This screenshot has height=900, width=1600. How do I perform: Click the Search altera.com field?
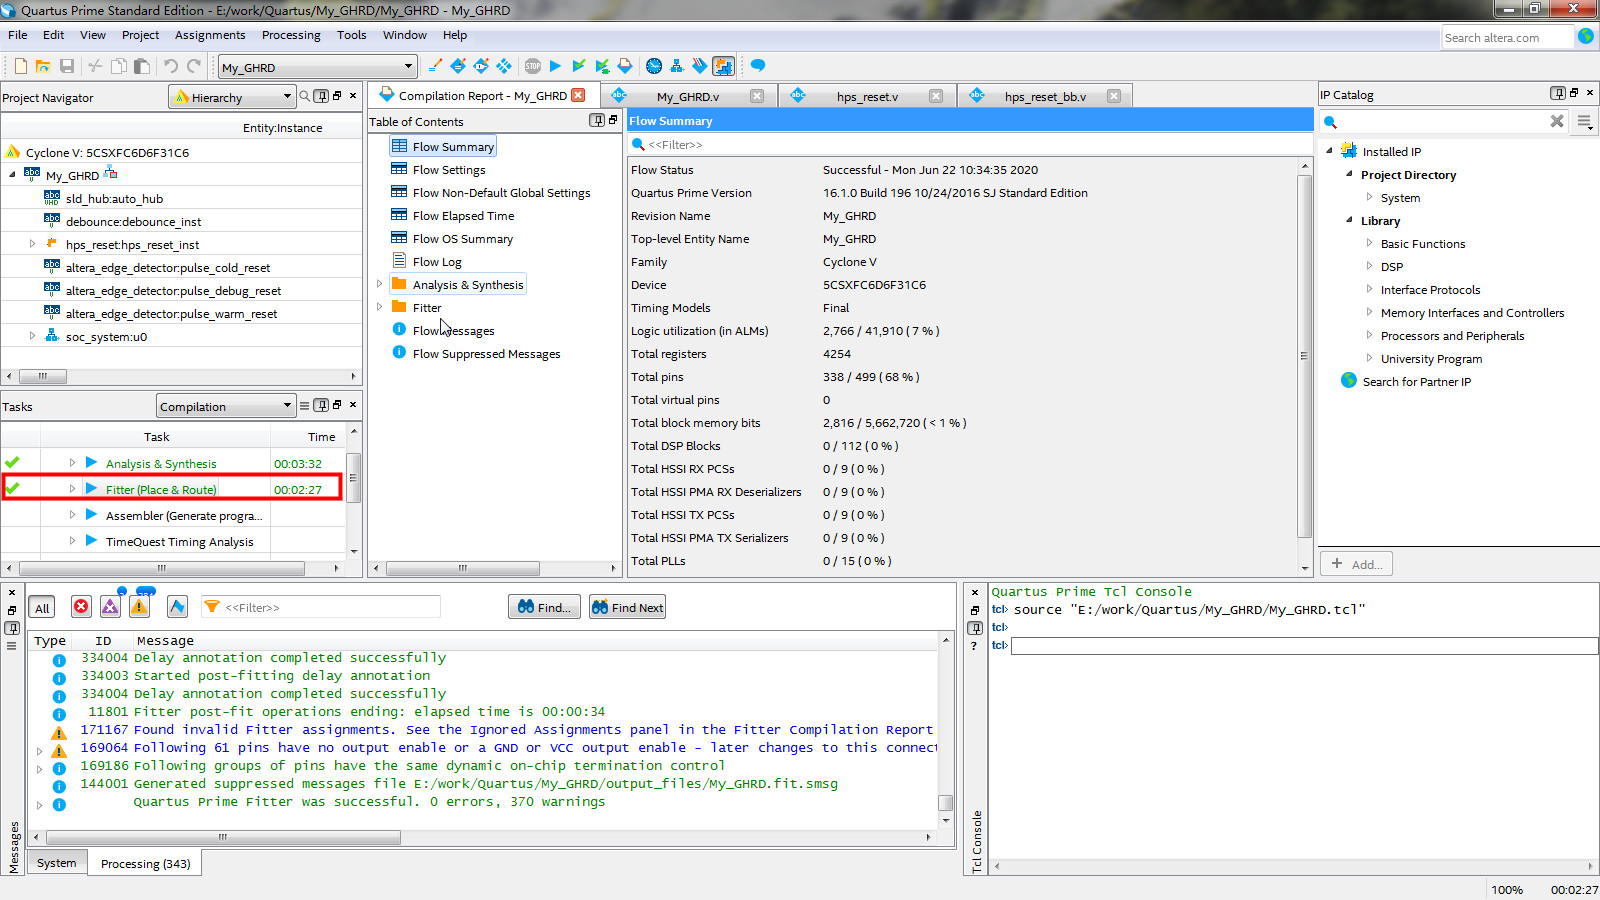click(1508, 37)
